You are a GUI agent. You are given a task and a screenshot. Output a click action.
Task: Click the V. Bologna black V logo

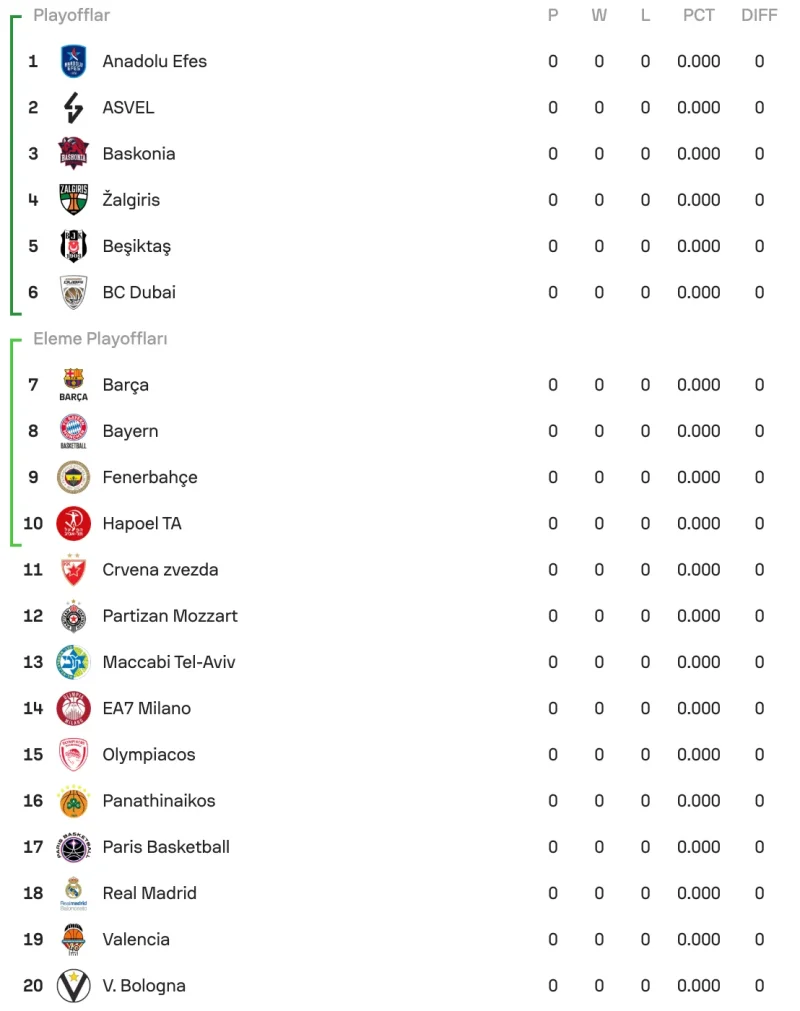[73, 986]
